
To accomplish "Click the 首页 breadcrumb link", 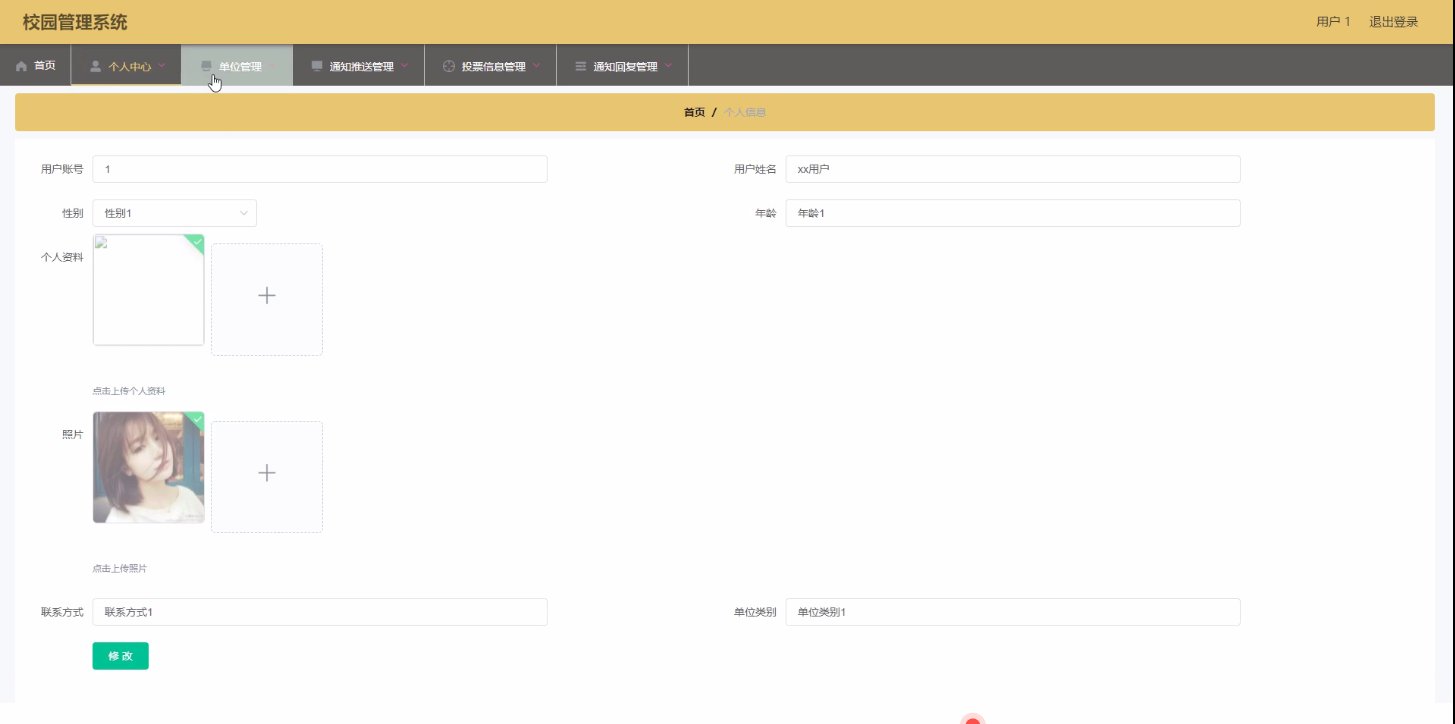I will [694, 113].
